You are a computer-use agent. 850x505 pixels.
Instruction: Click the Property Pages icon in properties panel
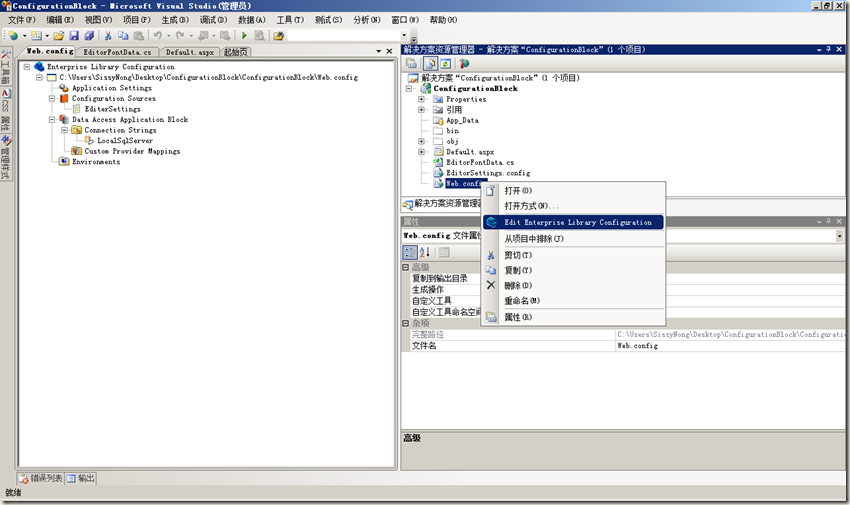pyautogui.click(x=445, y=252)
